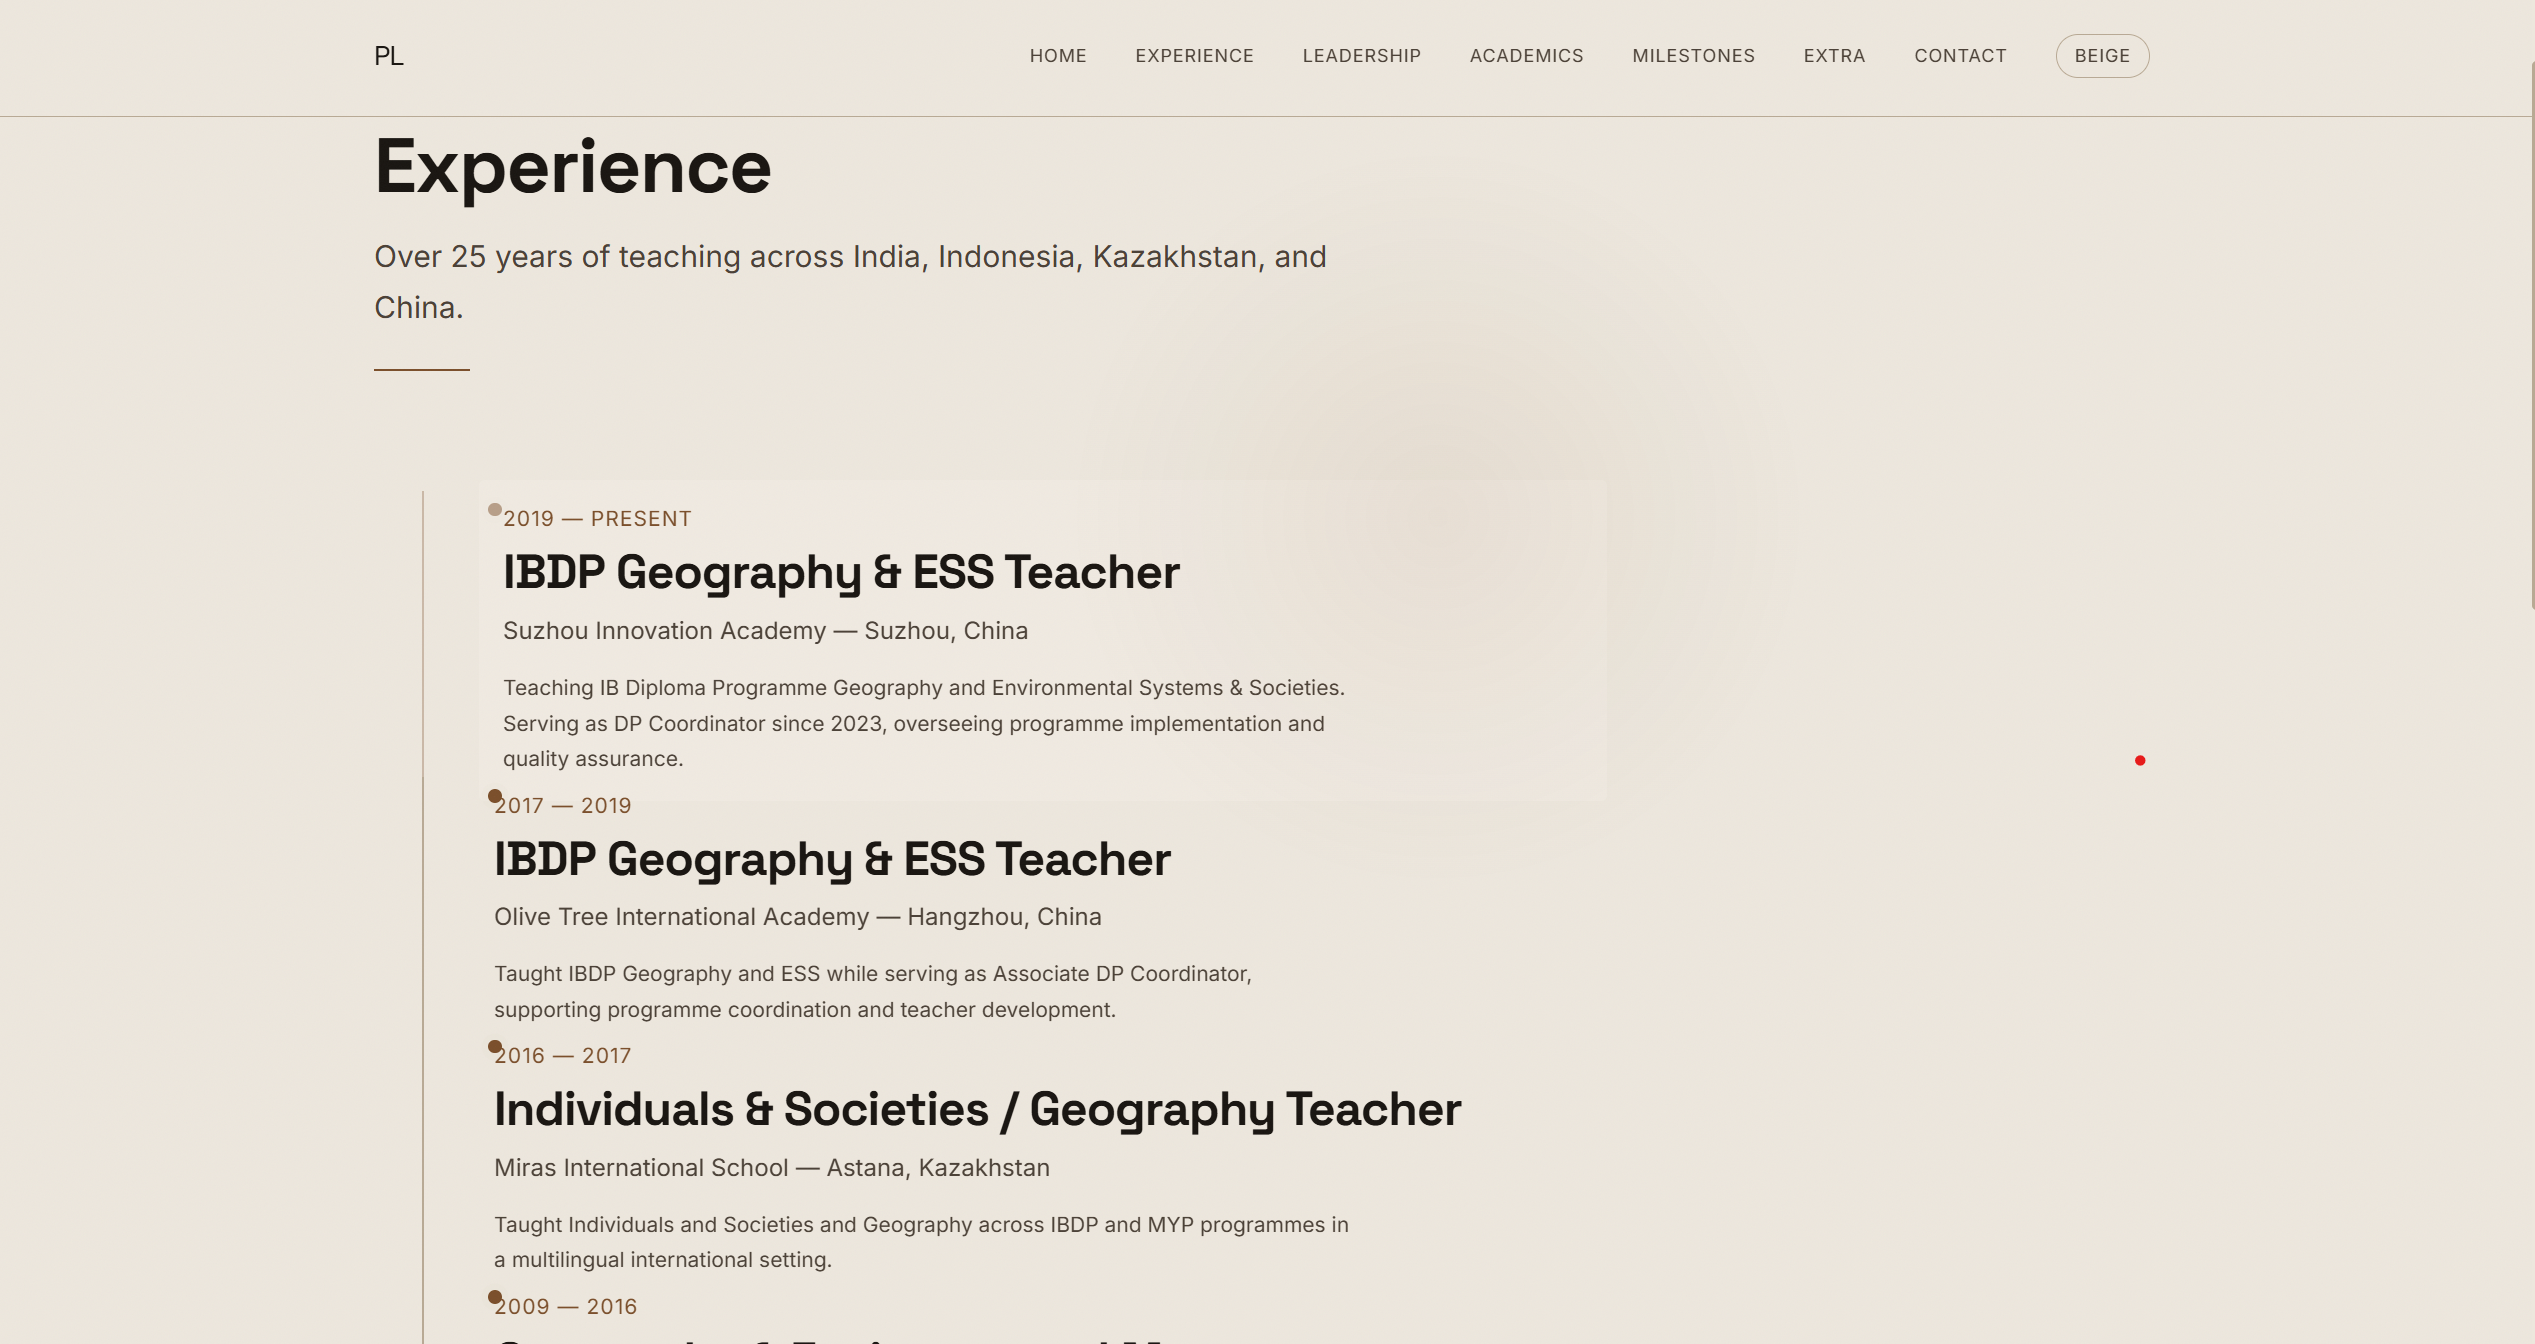Select the Individuals & Societies Teacher heading
Viewport: 2535px width, 1344px height.
click(977, 1109)
